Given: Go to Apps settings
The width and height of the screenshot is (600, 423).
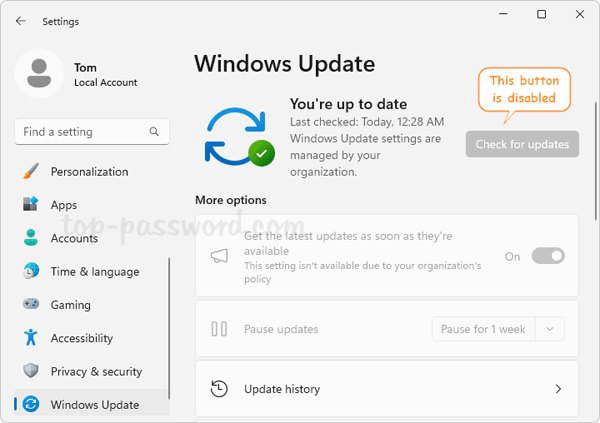Looking at the screenshot, I should point(92,204).
